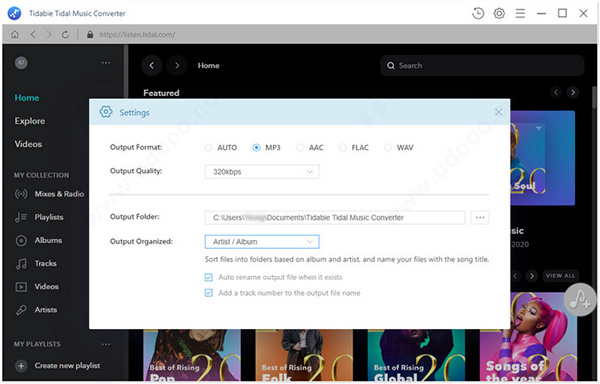Go forward using address bar arrow
The height and width of the screenshot is (384, 600).
click(49, 34)
